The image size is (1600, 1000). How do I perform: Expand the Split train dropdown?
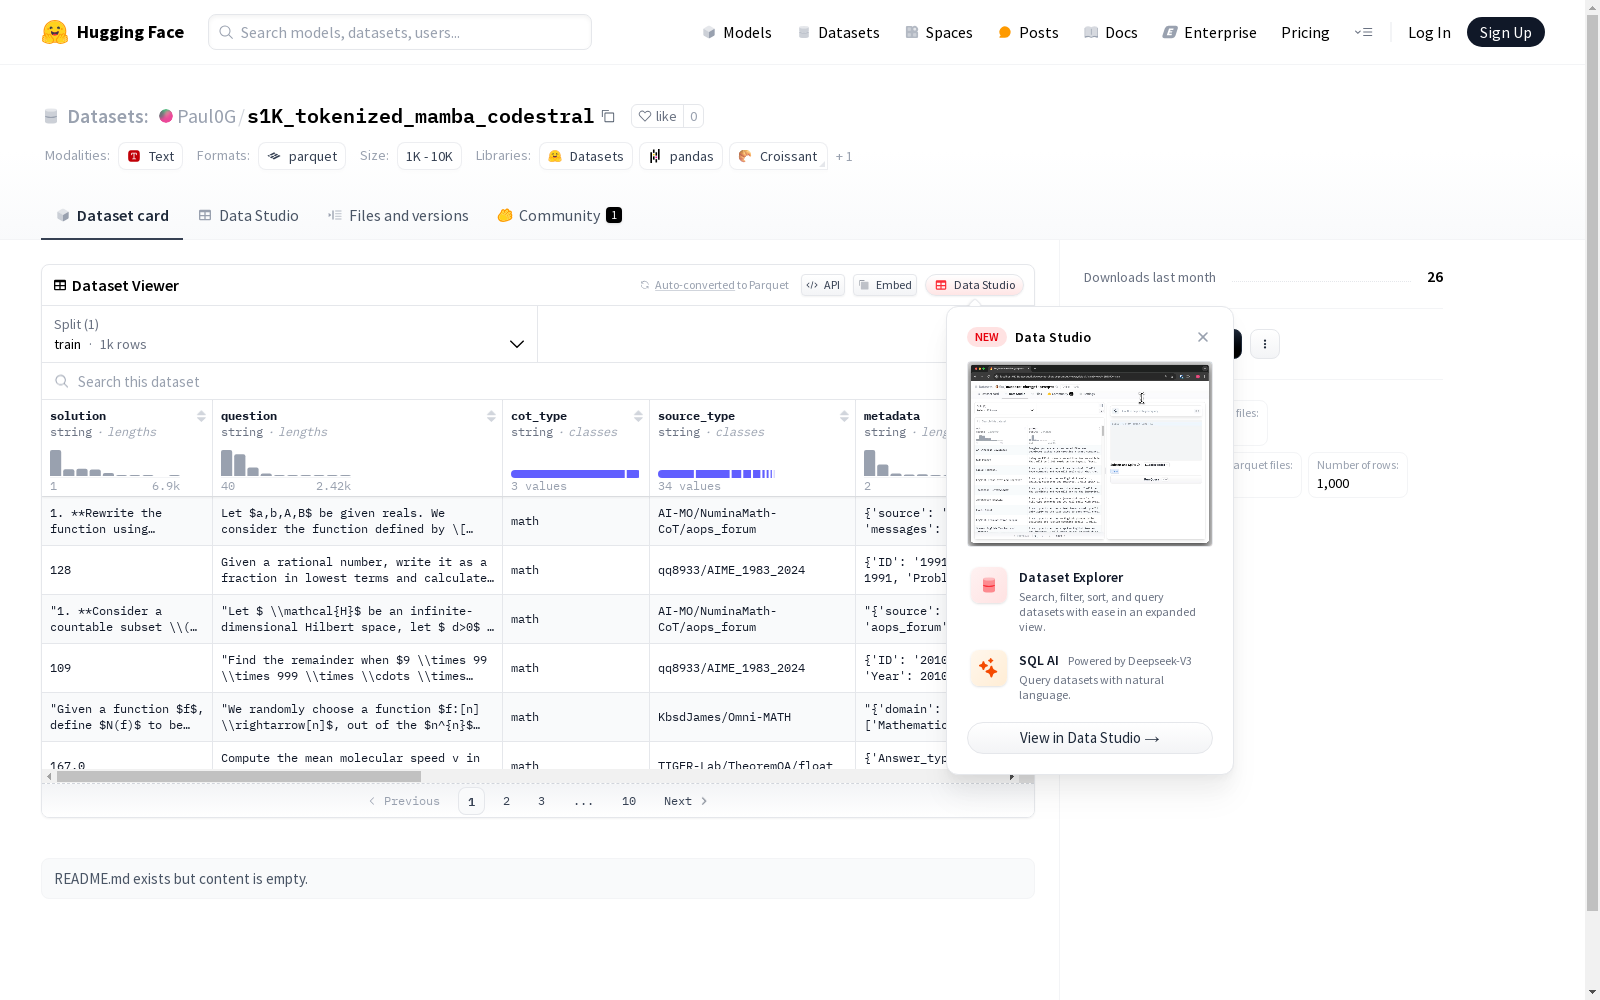[290, 334]
